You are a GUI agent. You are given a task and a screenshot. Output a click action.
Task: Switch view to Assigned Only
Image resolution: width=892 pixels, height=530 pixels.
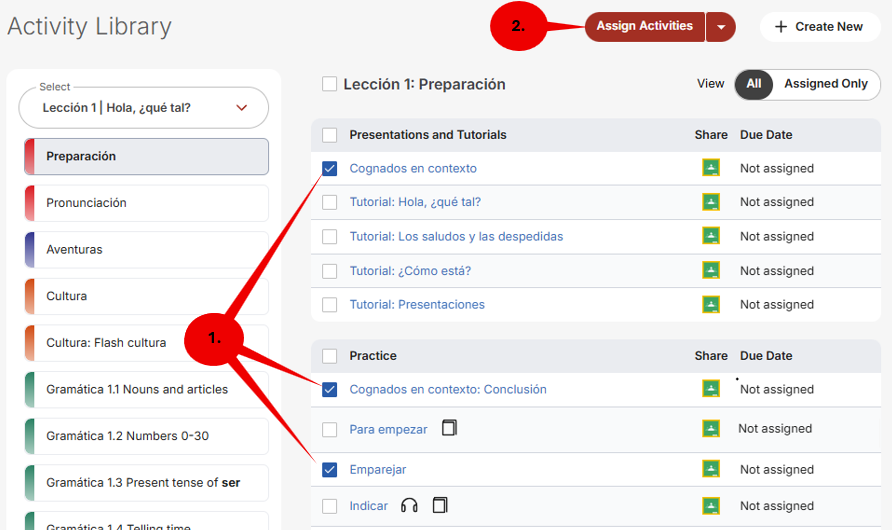click(x=826, y=84)
